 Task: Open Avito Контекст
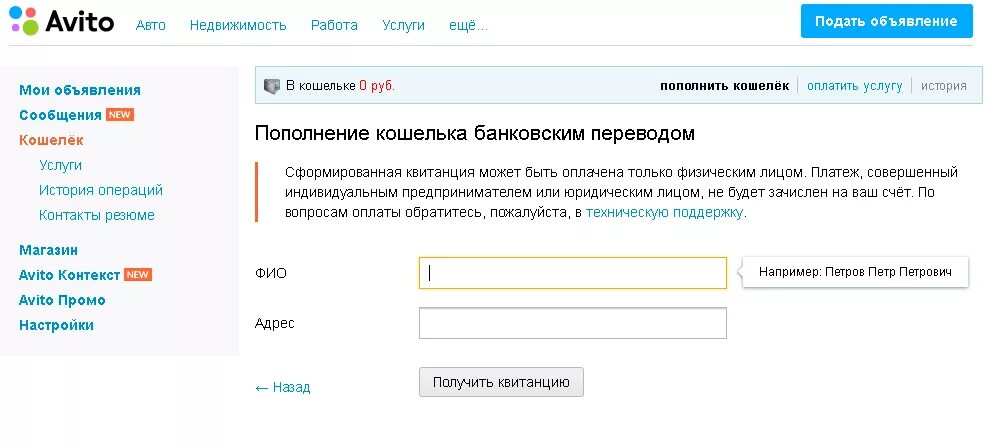click(x=70, y=275)
